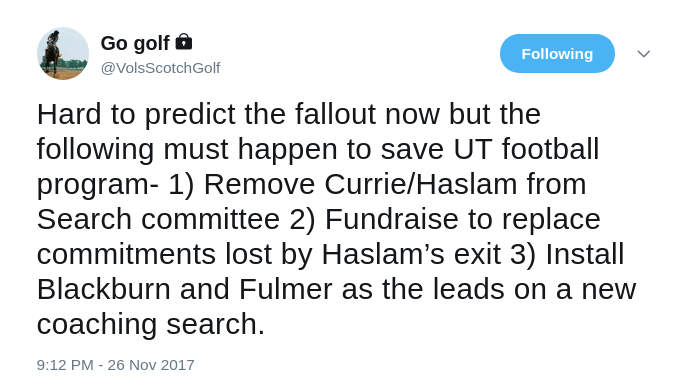
Task: Click "Haslam's exit" text in the tweet
Action: coord(411,254)
